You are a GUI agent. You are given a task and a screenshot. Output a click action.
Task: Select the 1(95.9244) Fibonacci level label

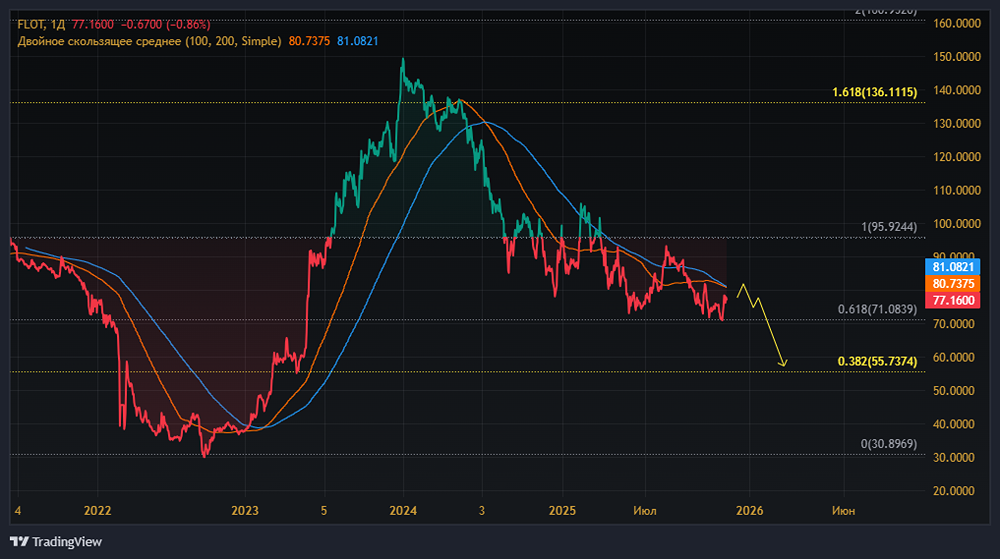coord(889,227)
